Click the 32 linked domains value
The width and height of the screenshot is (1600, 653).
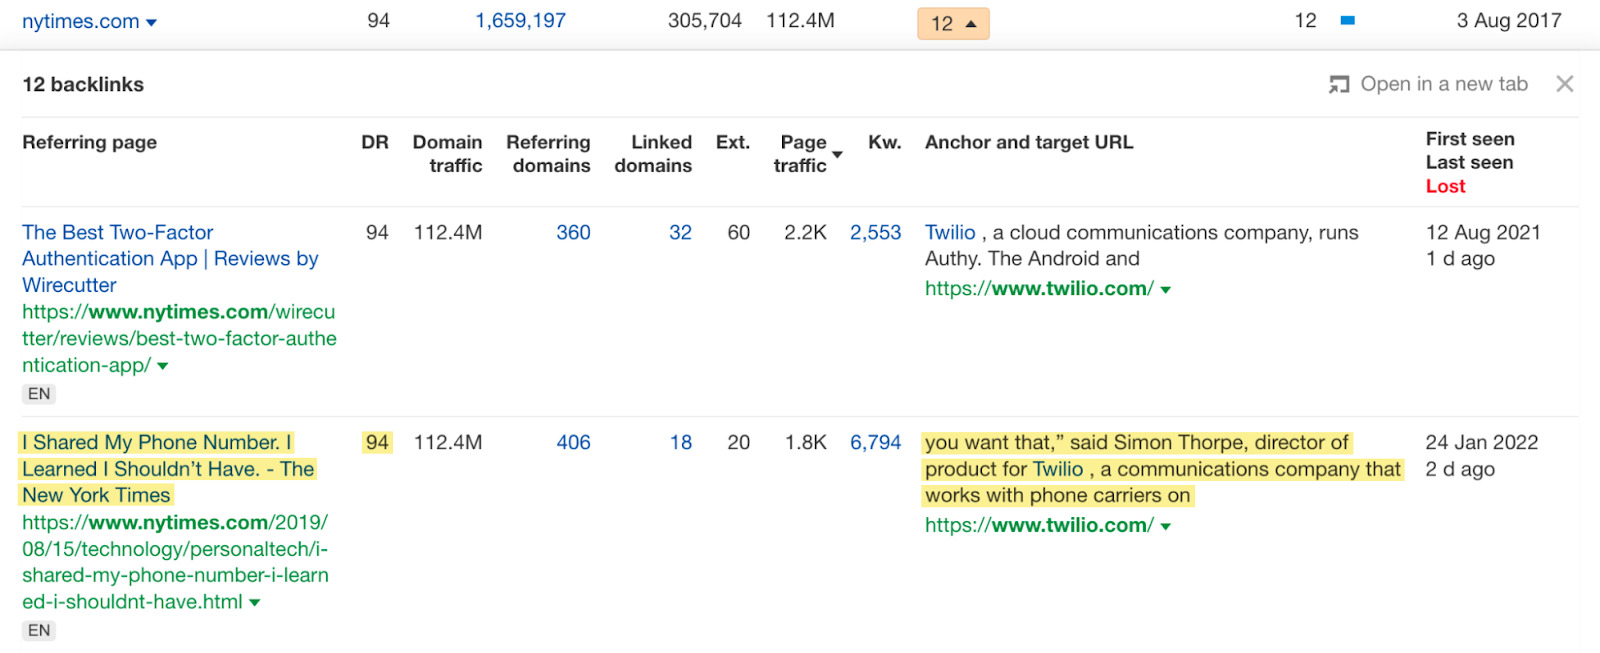pos(680,232)
